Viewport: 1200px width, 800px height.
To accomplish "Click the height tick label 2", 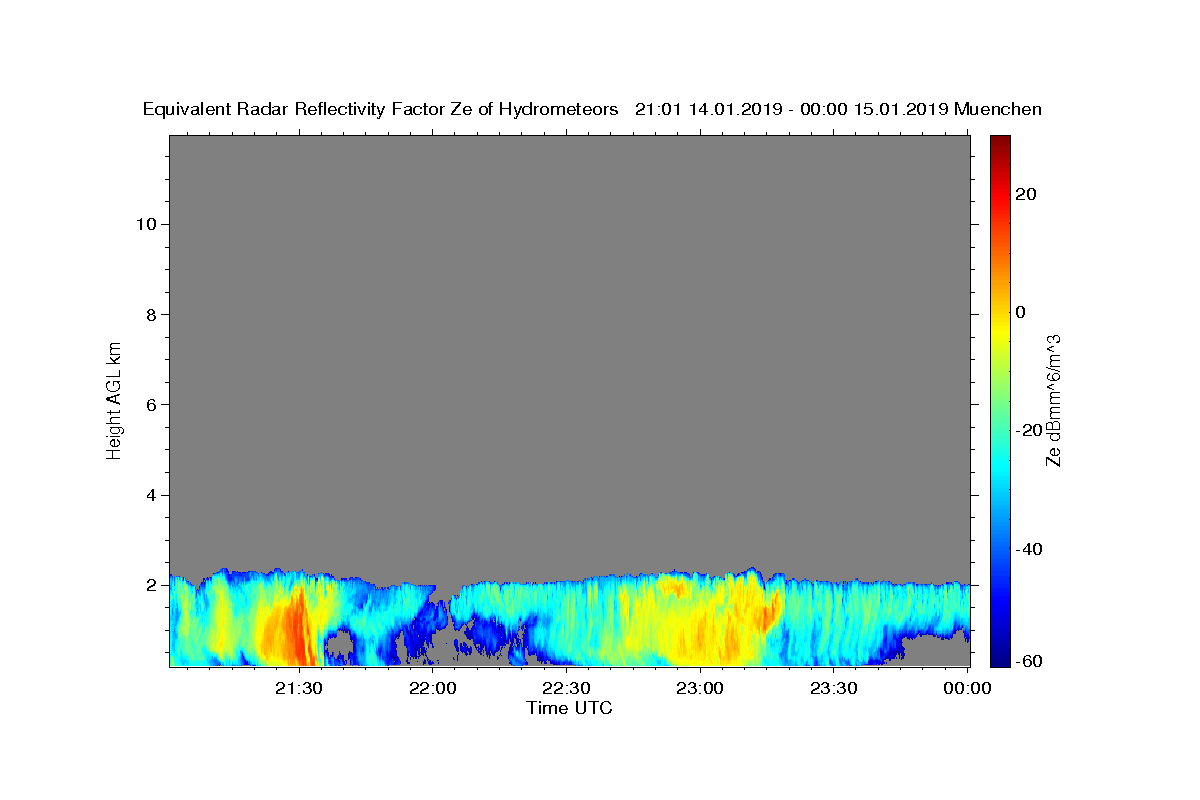I will pyautogui.click(x=151, y=585).
